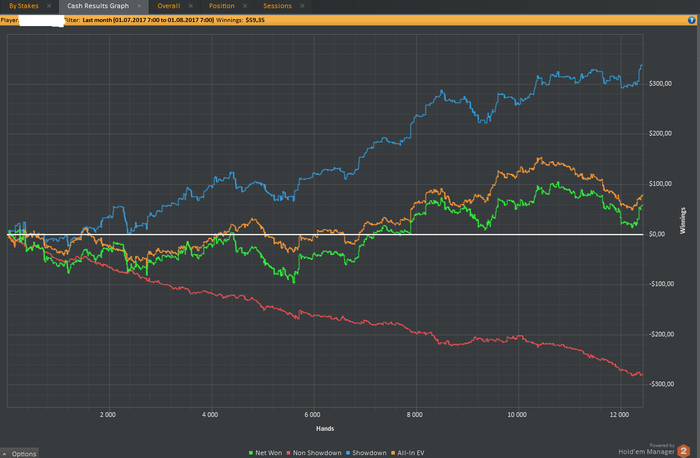
Task: Click the Showdown legend label
Action: tap(369, 453)
